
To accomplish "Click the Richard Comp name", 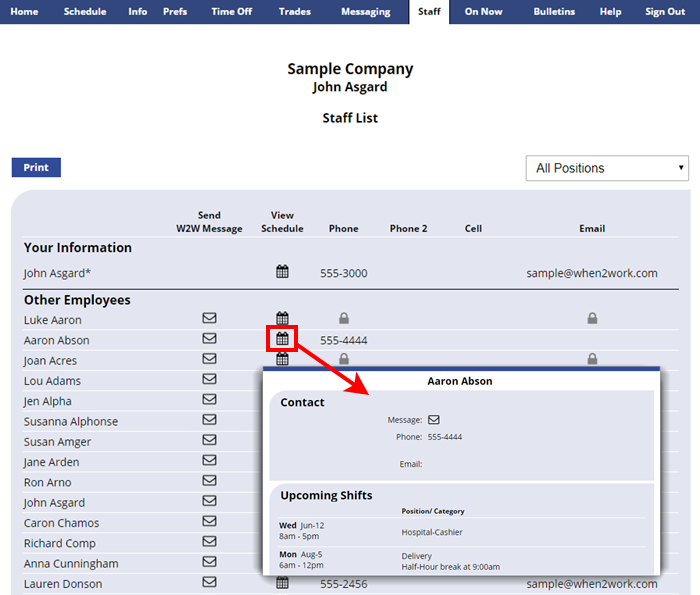I will (60, 544).
